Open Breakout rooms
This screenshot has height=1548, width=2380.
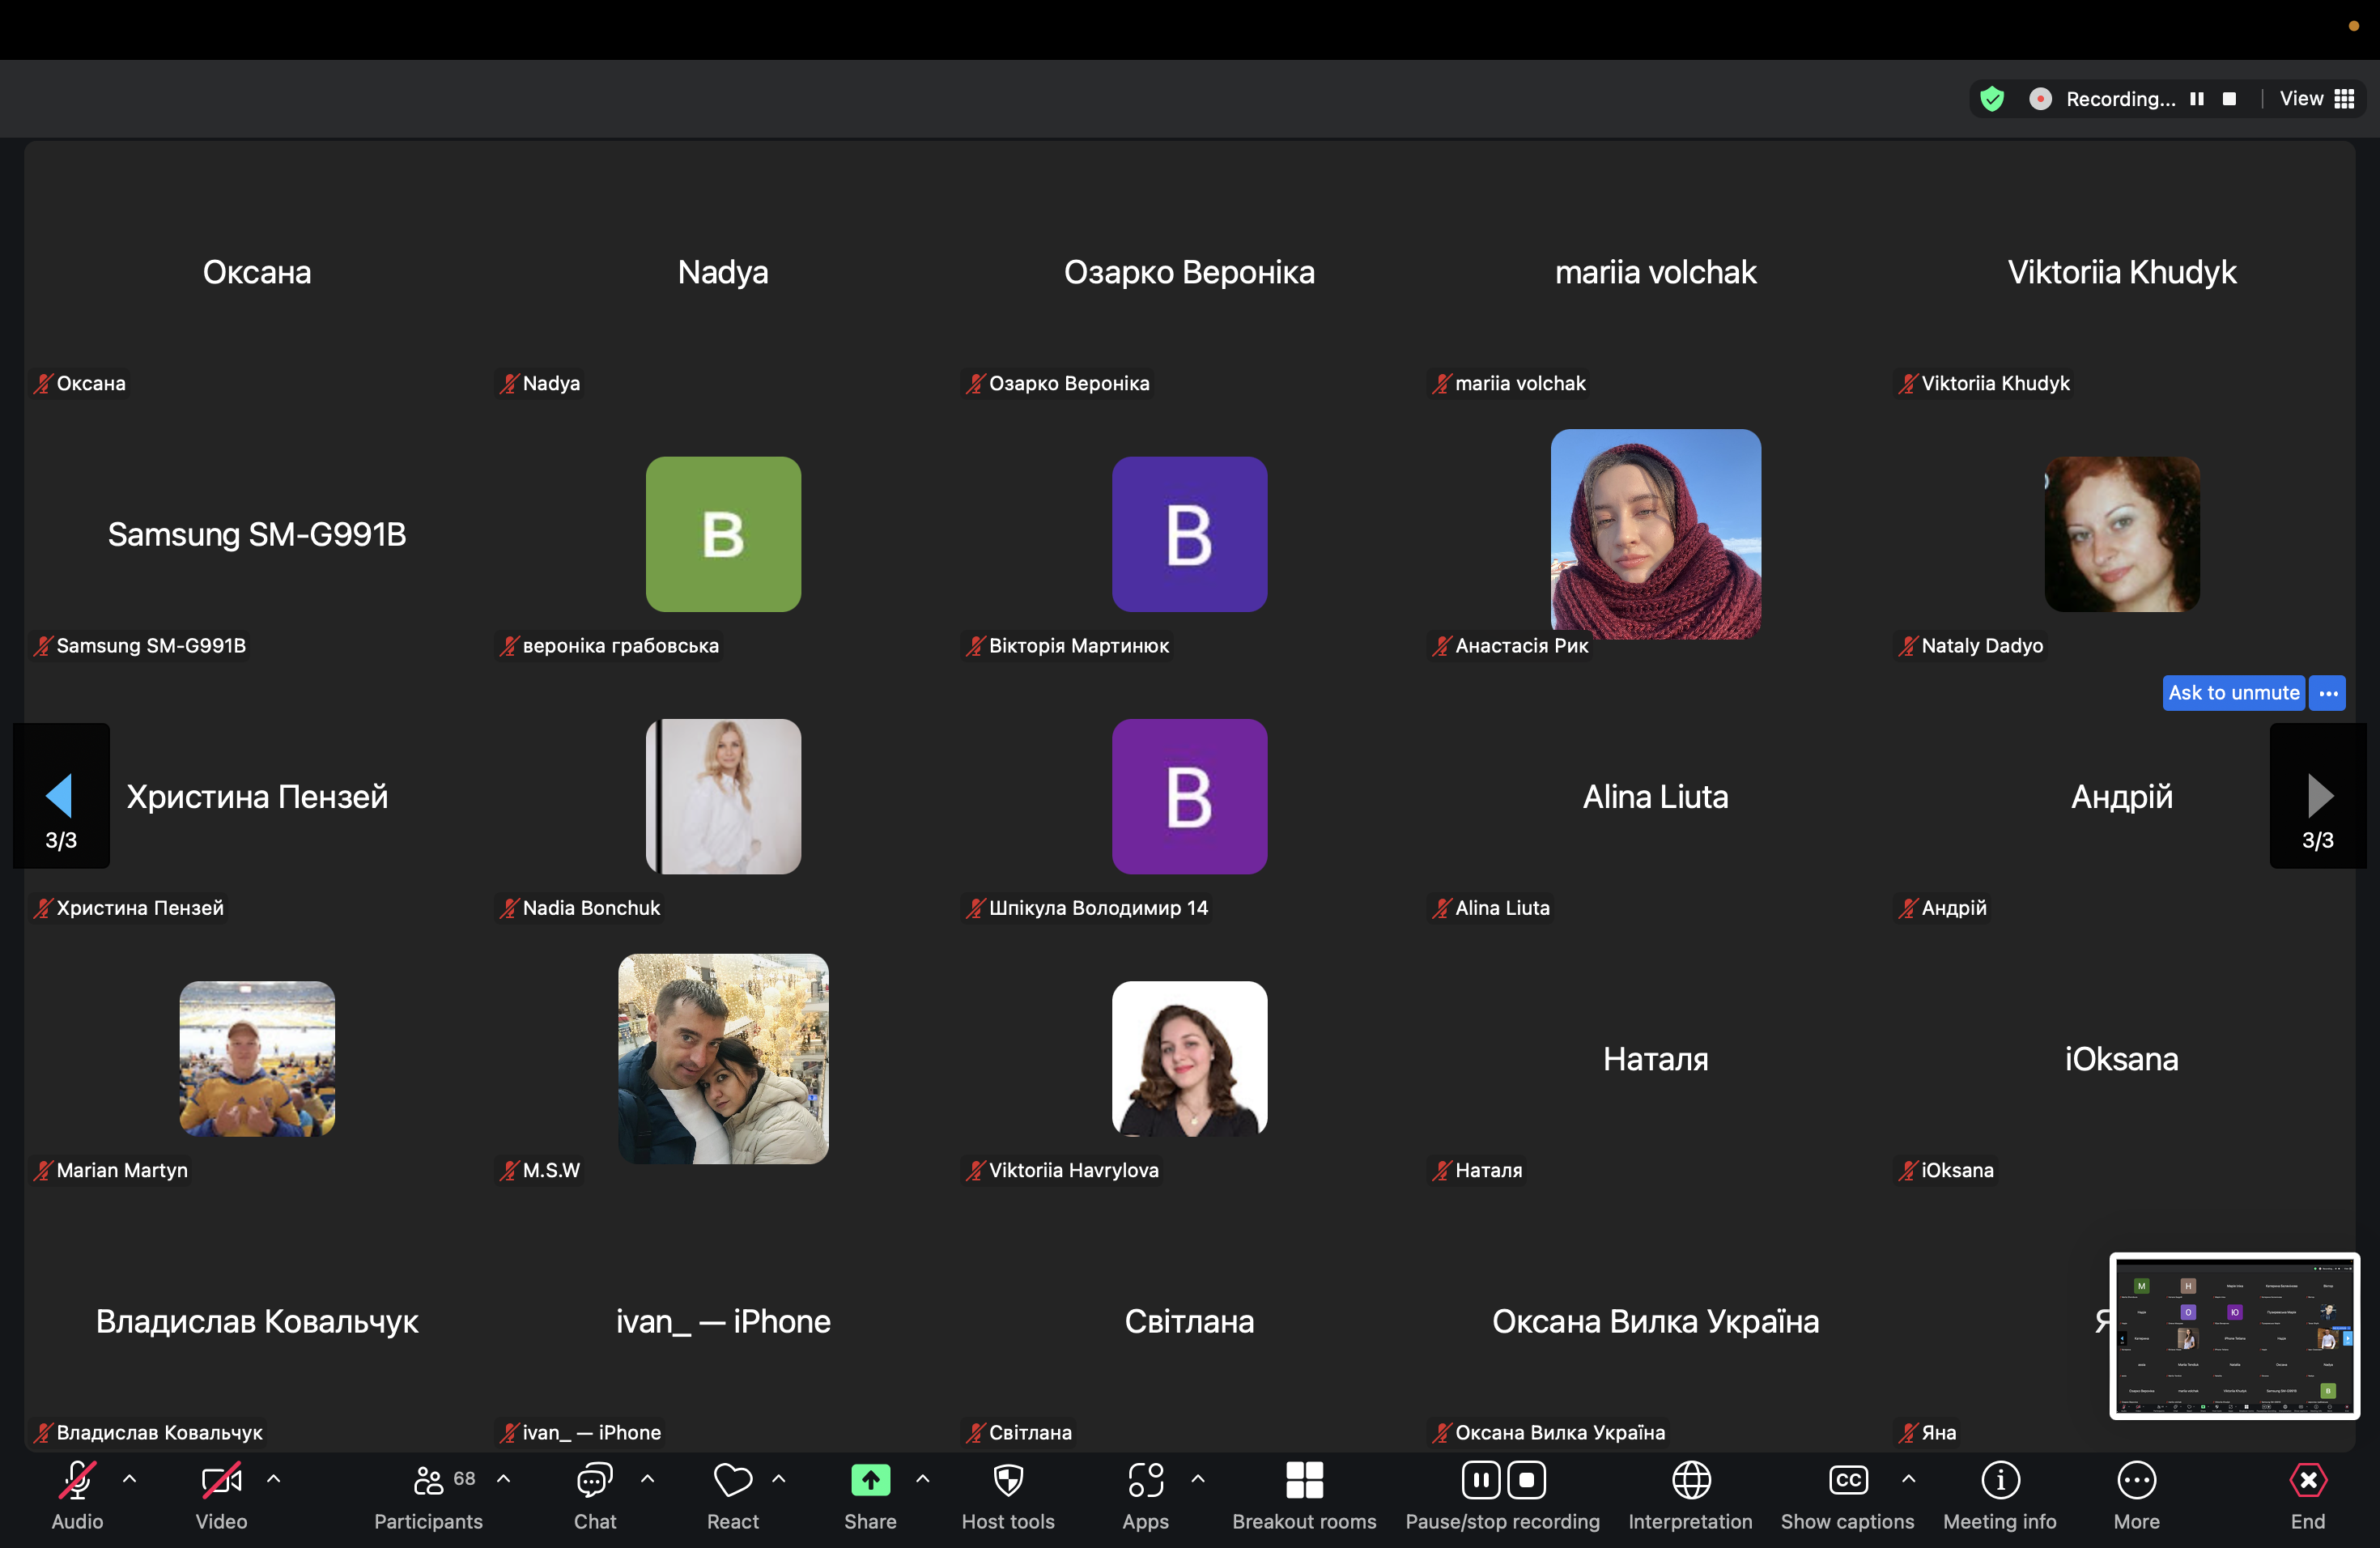tap(1304, 1480)
